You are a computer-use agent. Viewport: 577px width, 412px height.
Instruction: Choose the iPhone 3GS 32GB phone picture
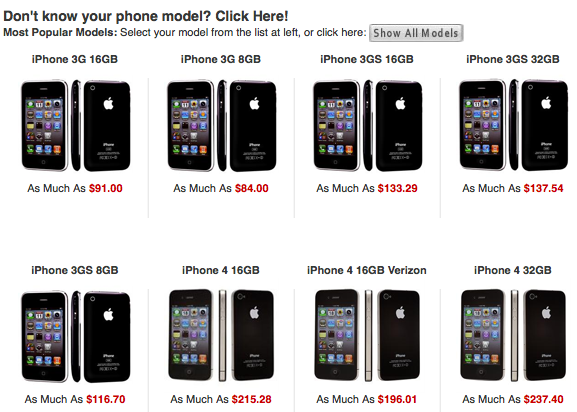tap(513, 125)
